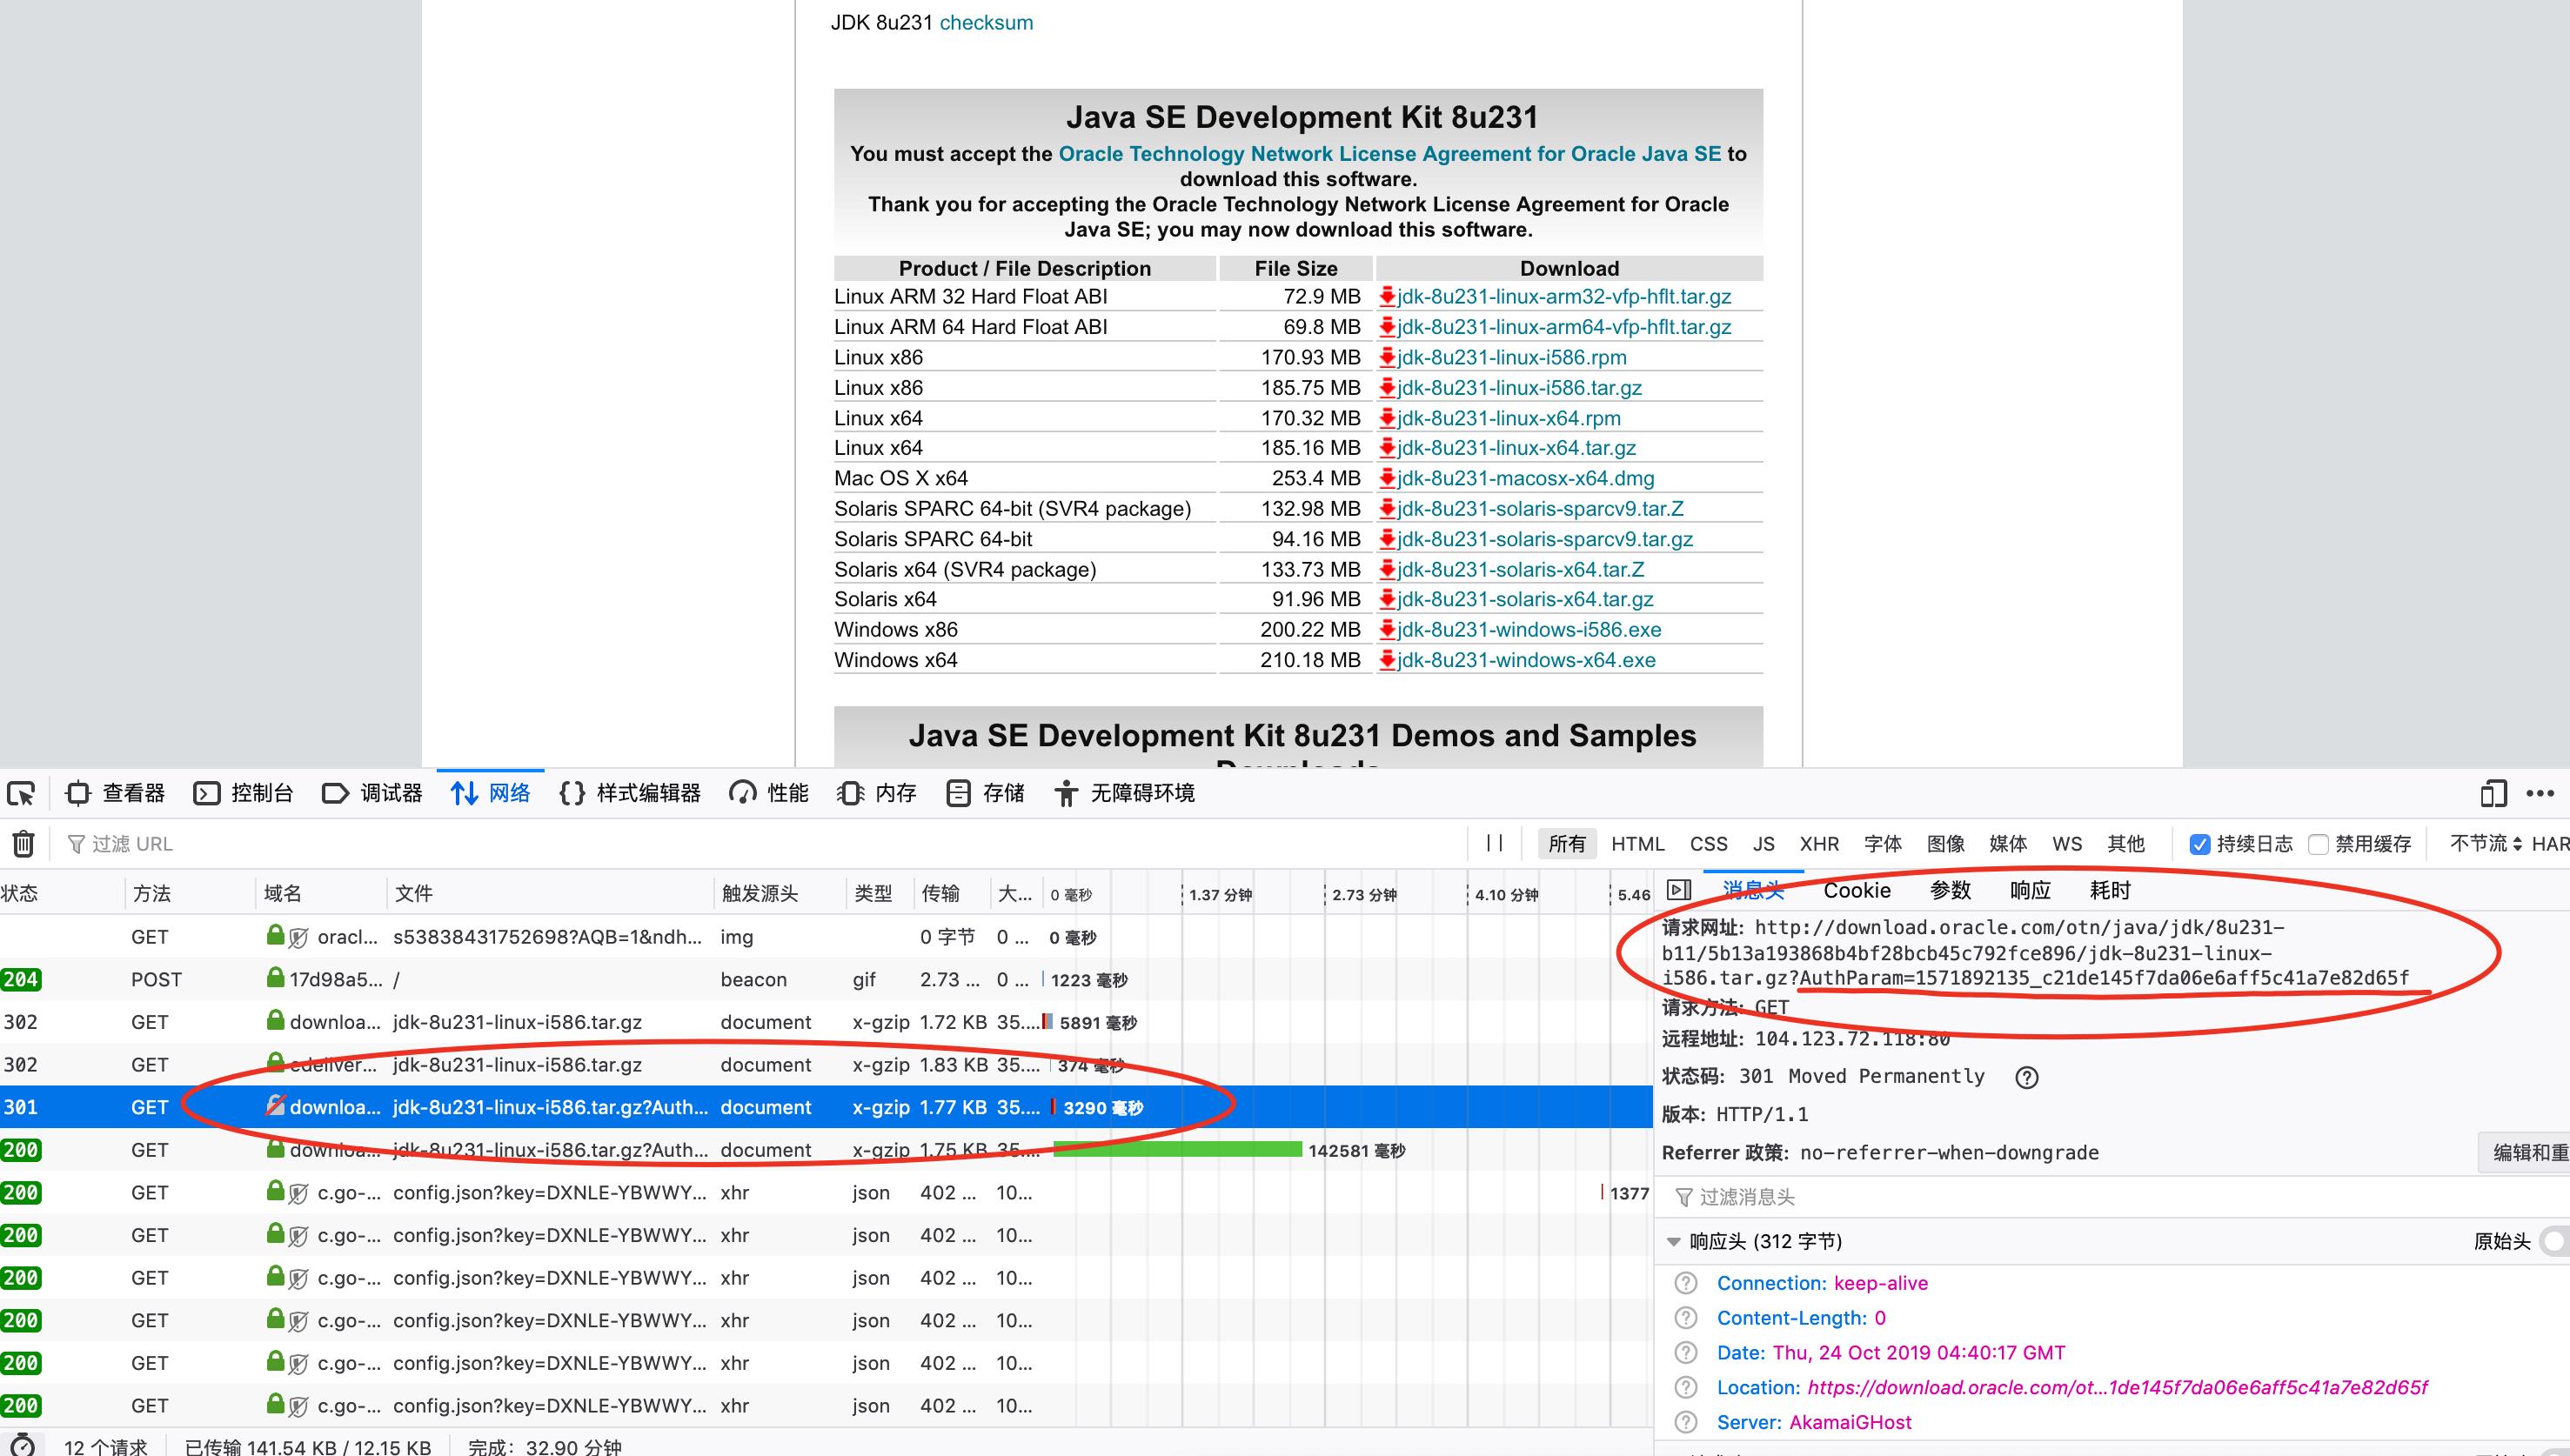Select the 200 GET request taking 142581 毫秒

coord(825,1150)
